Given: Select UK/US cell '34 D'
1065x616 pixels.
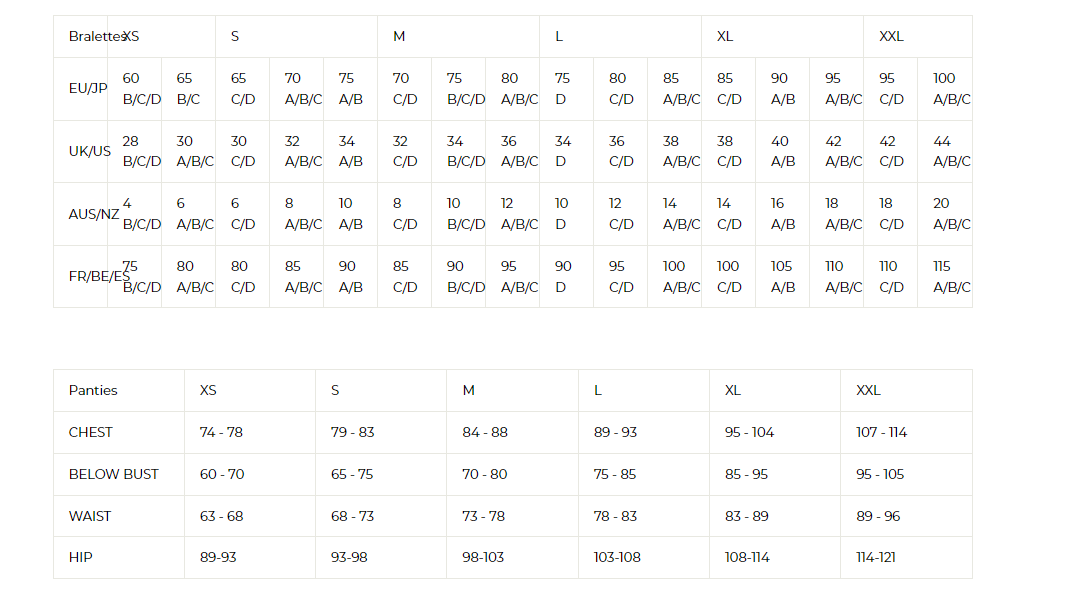Looking at the screenshot, I should click(566, 151).
